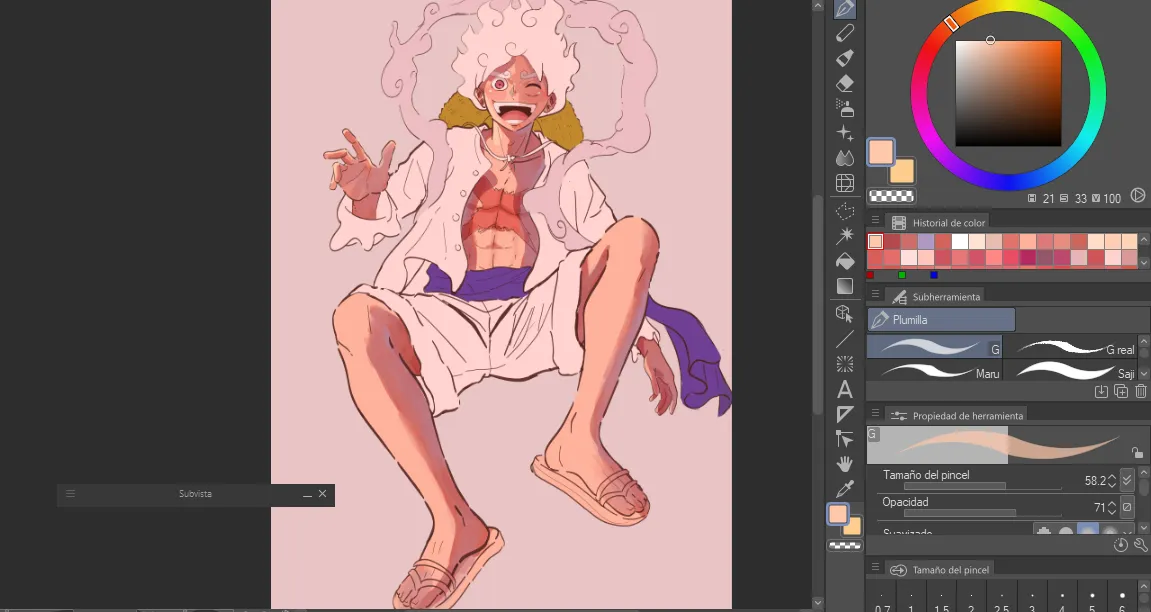Switch color wheel mode with arrow icon
The height and width of the screenshot is (612, 1151).
coord(1138,195)
